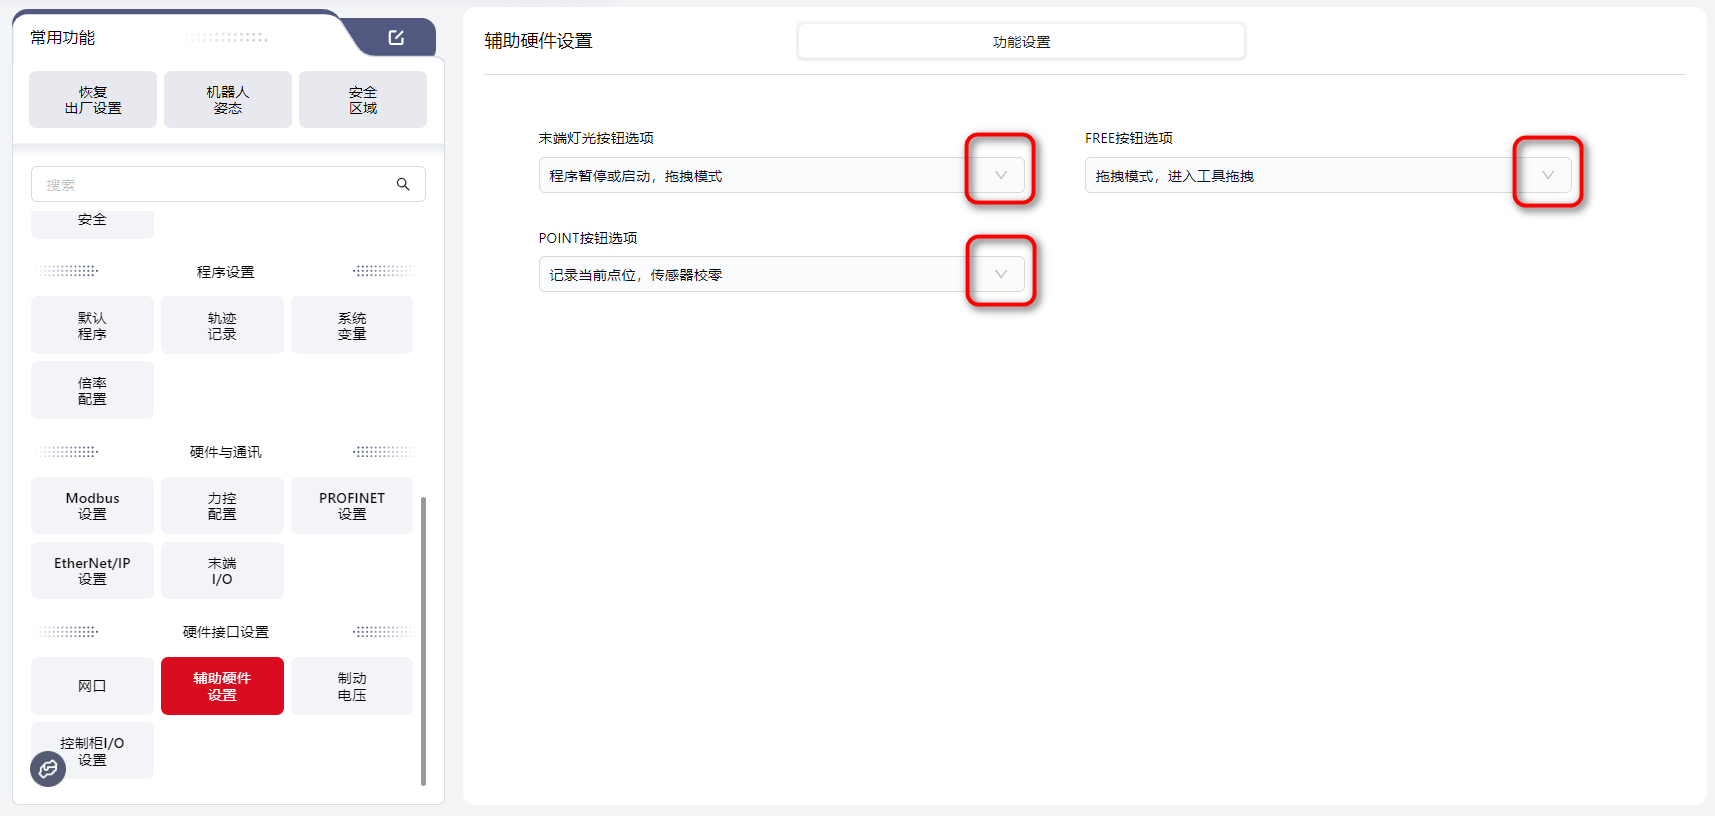The height and width of the screenshot is (816, 1715).
Task: Open the 机器人姿态 shortcut
Action: (228, 100)
